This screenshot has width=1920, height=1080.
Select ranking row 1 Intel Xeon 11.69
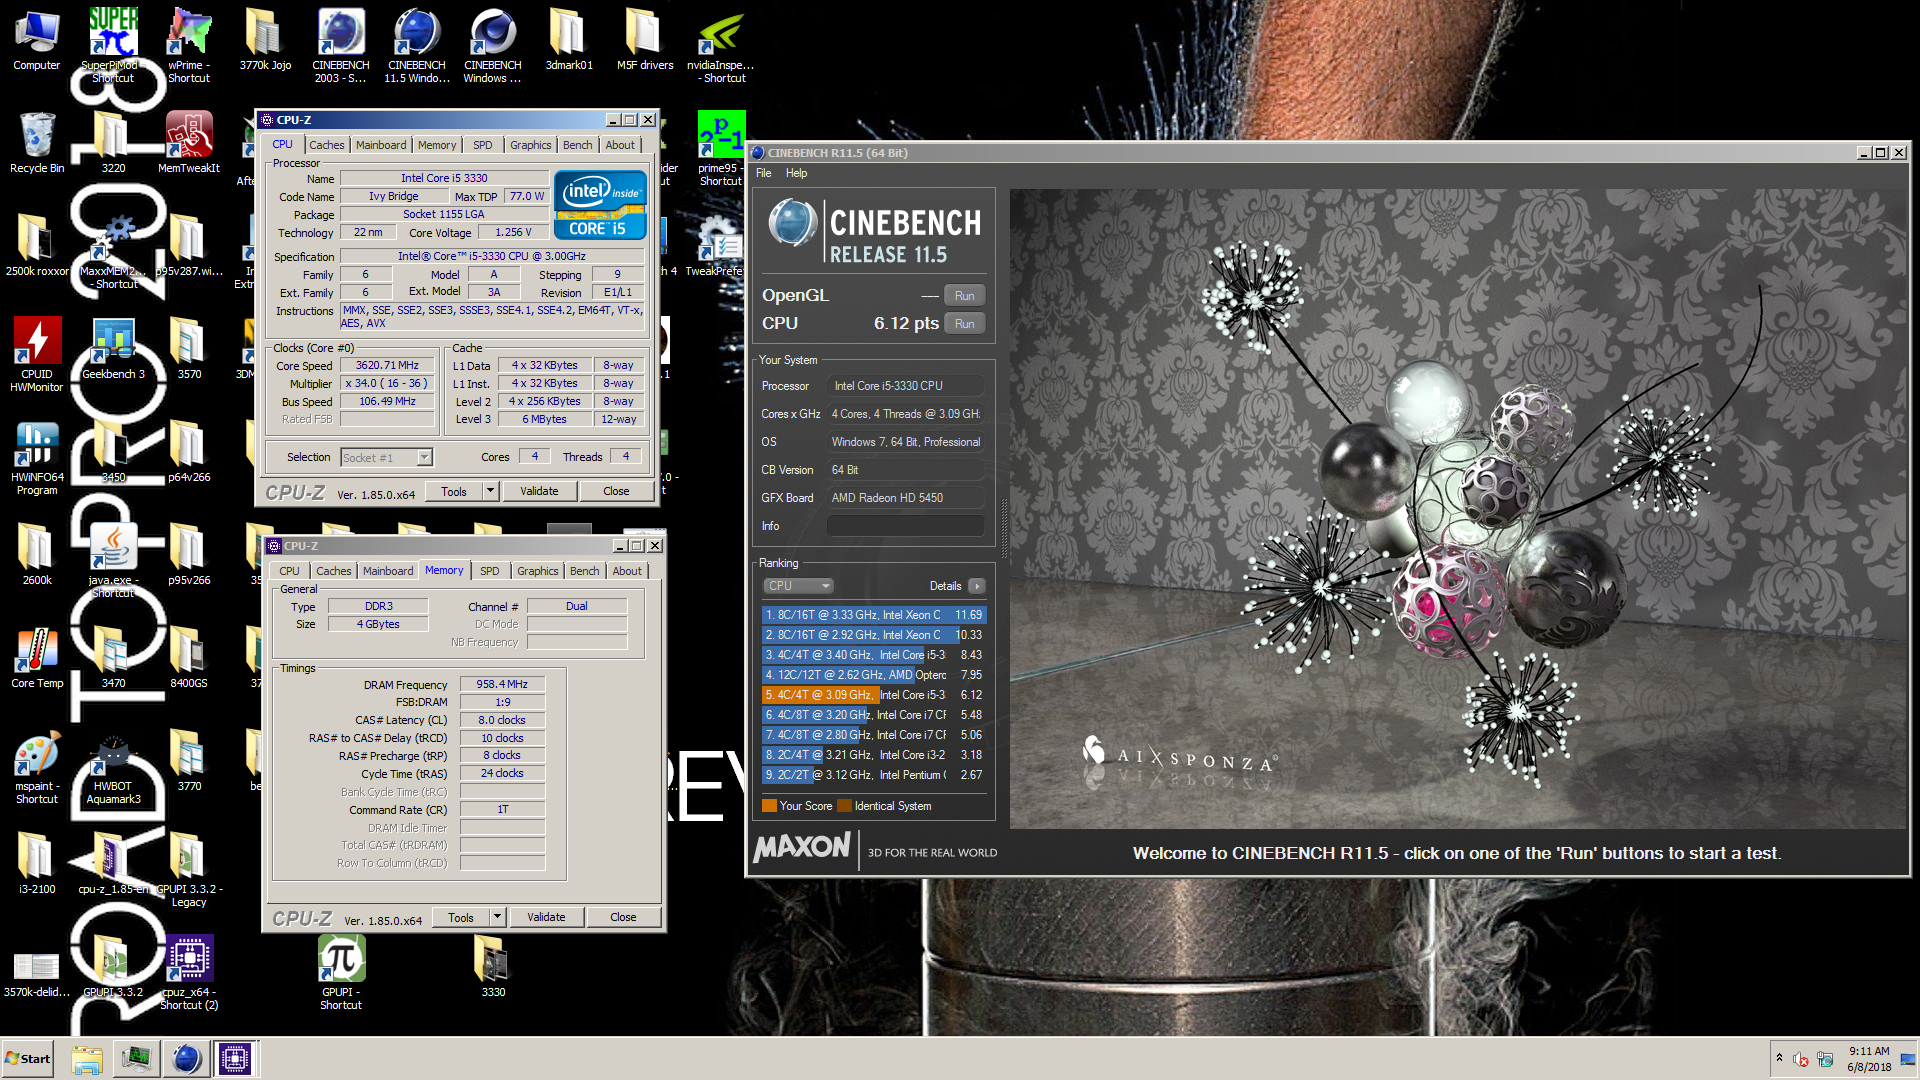(x=873, y=615)
